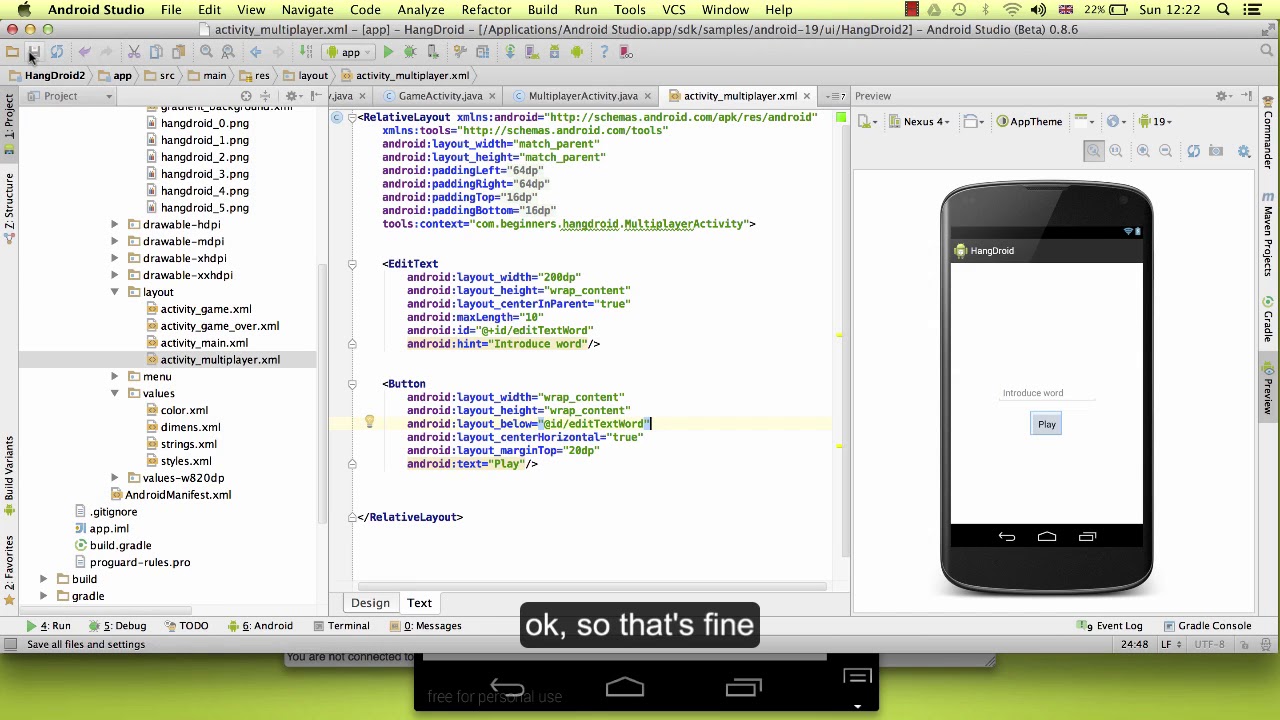Open the preview orientation dropdown
Viewport: 1280px width, 720px height.
pyautogui.click(x=974, y=122)
